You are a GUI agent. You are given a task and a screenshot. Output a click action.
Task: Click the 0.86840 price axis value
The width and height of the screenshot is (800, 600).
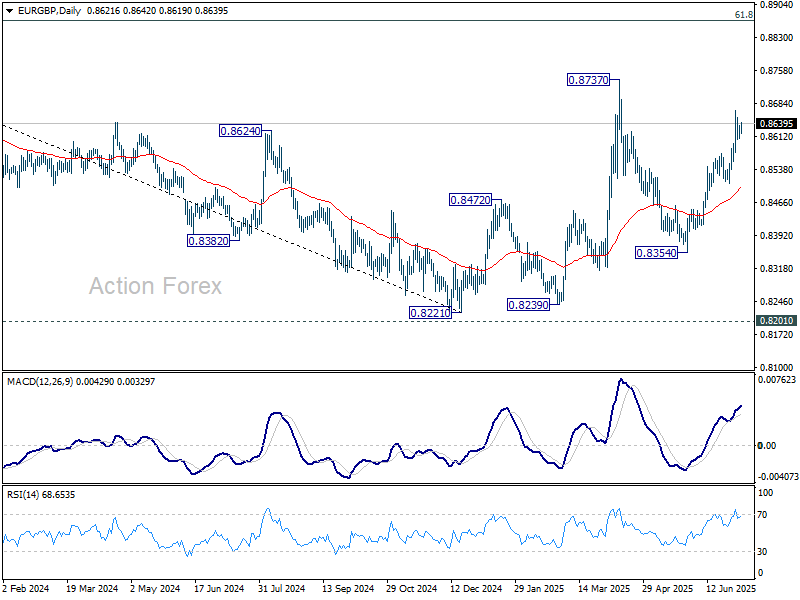(776, 104)
